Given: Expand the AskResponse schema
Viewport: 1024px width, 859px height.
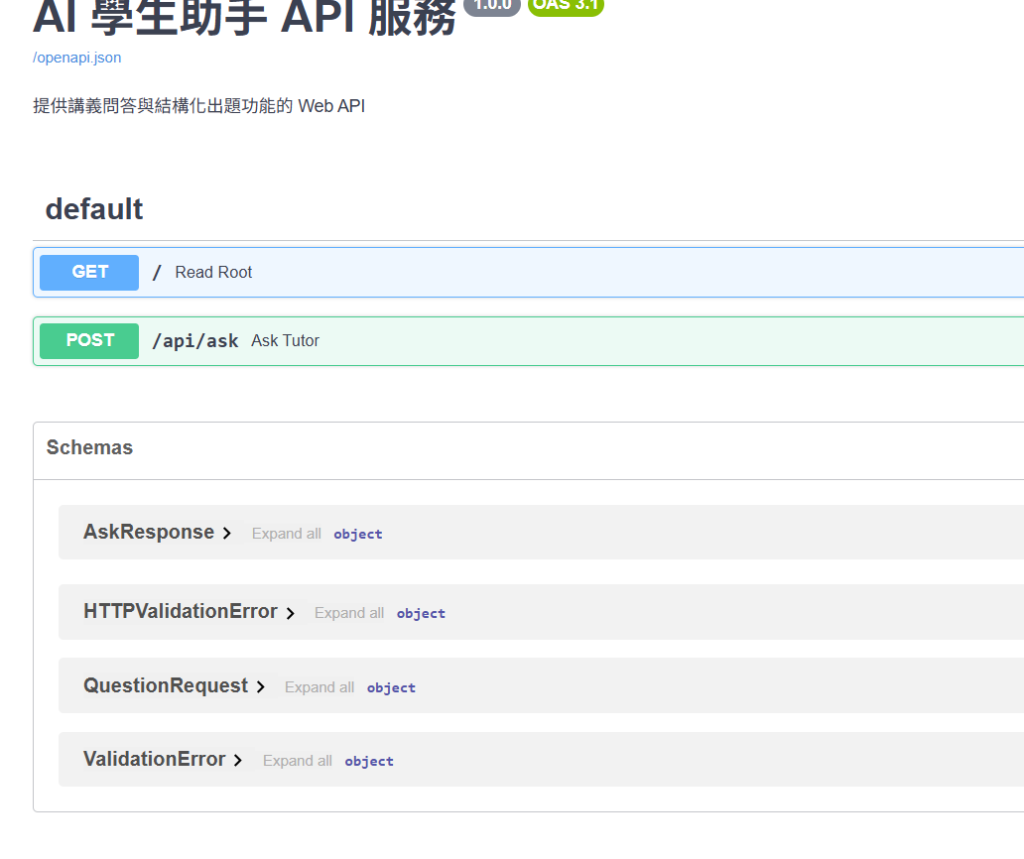Looking at the screenshot, I should tap(149, 532).
